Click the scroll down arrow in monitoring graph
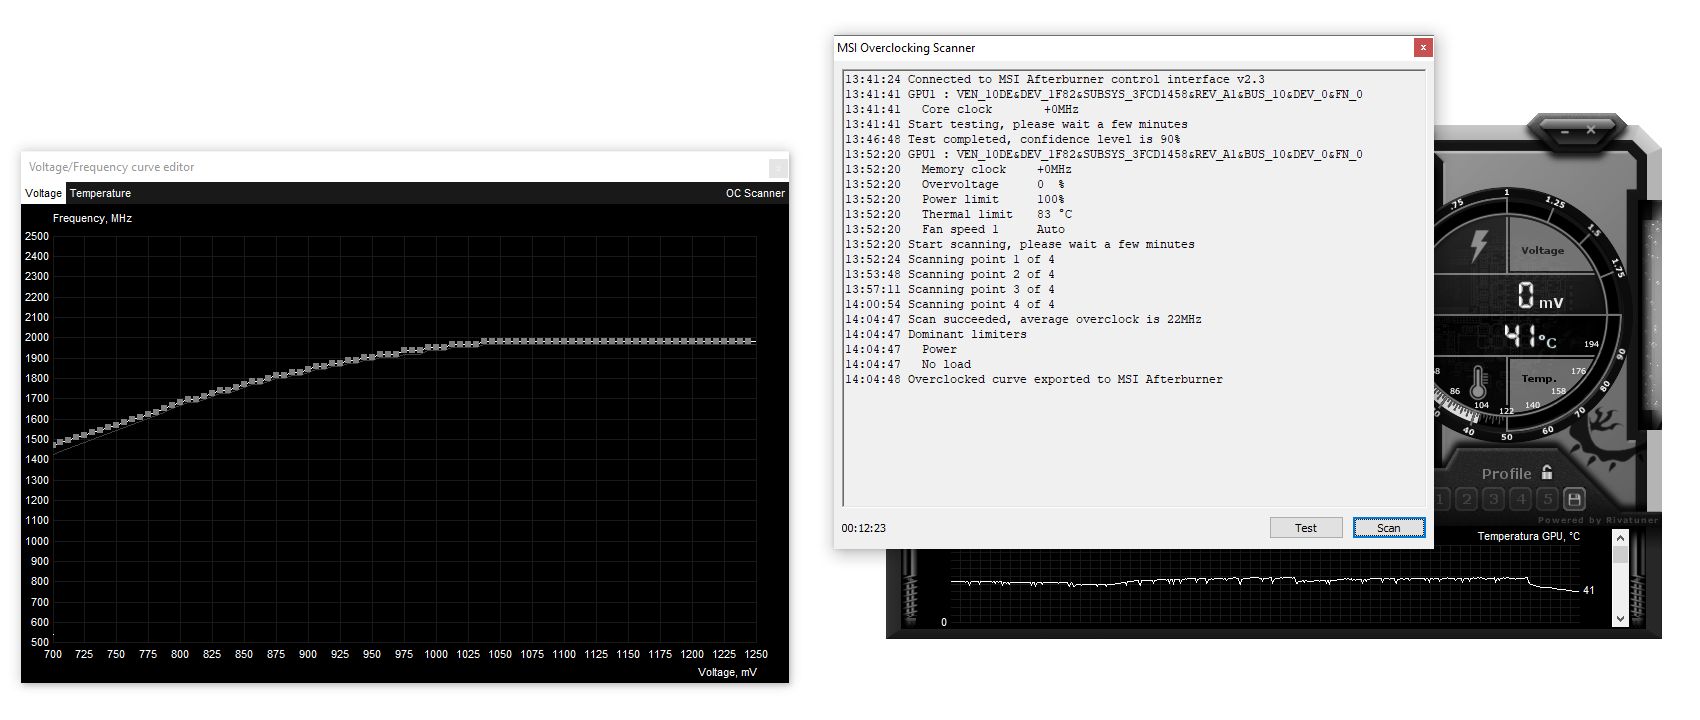 (x=1620, y=619)
